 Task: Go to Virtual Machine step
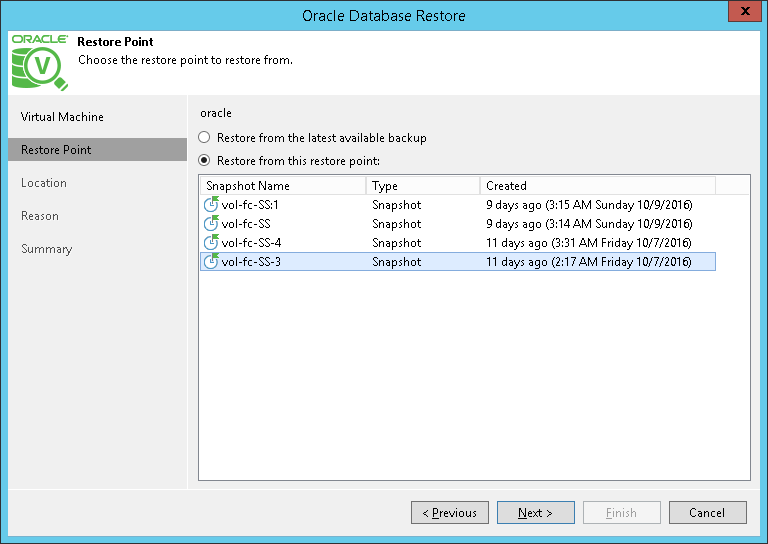(62, 117)
